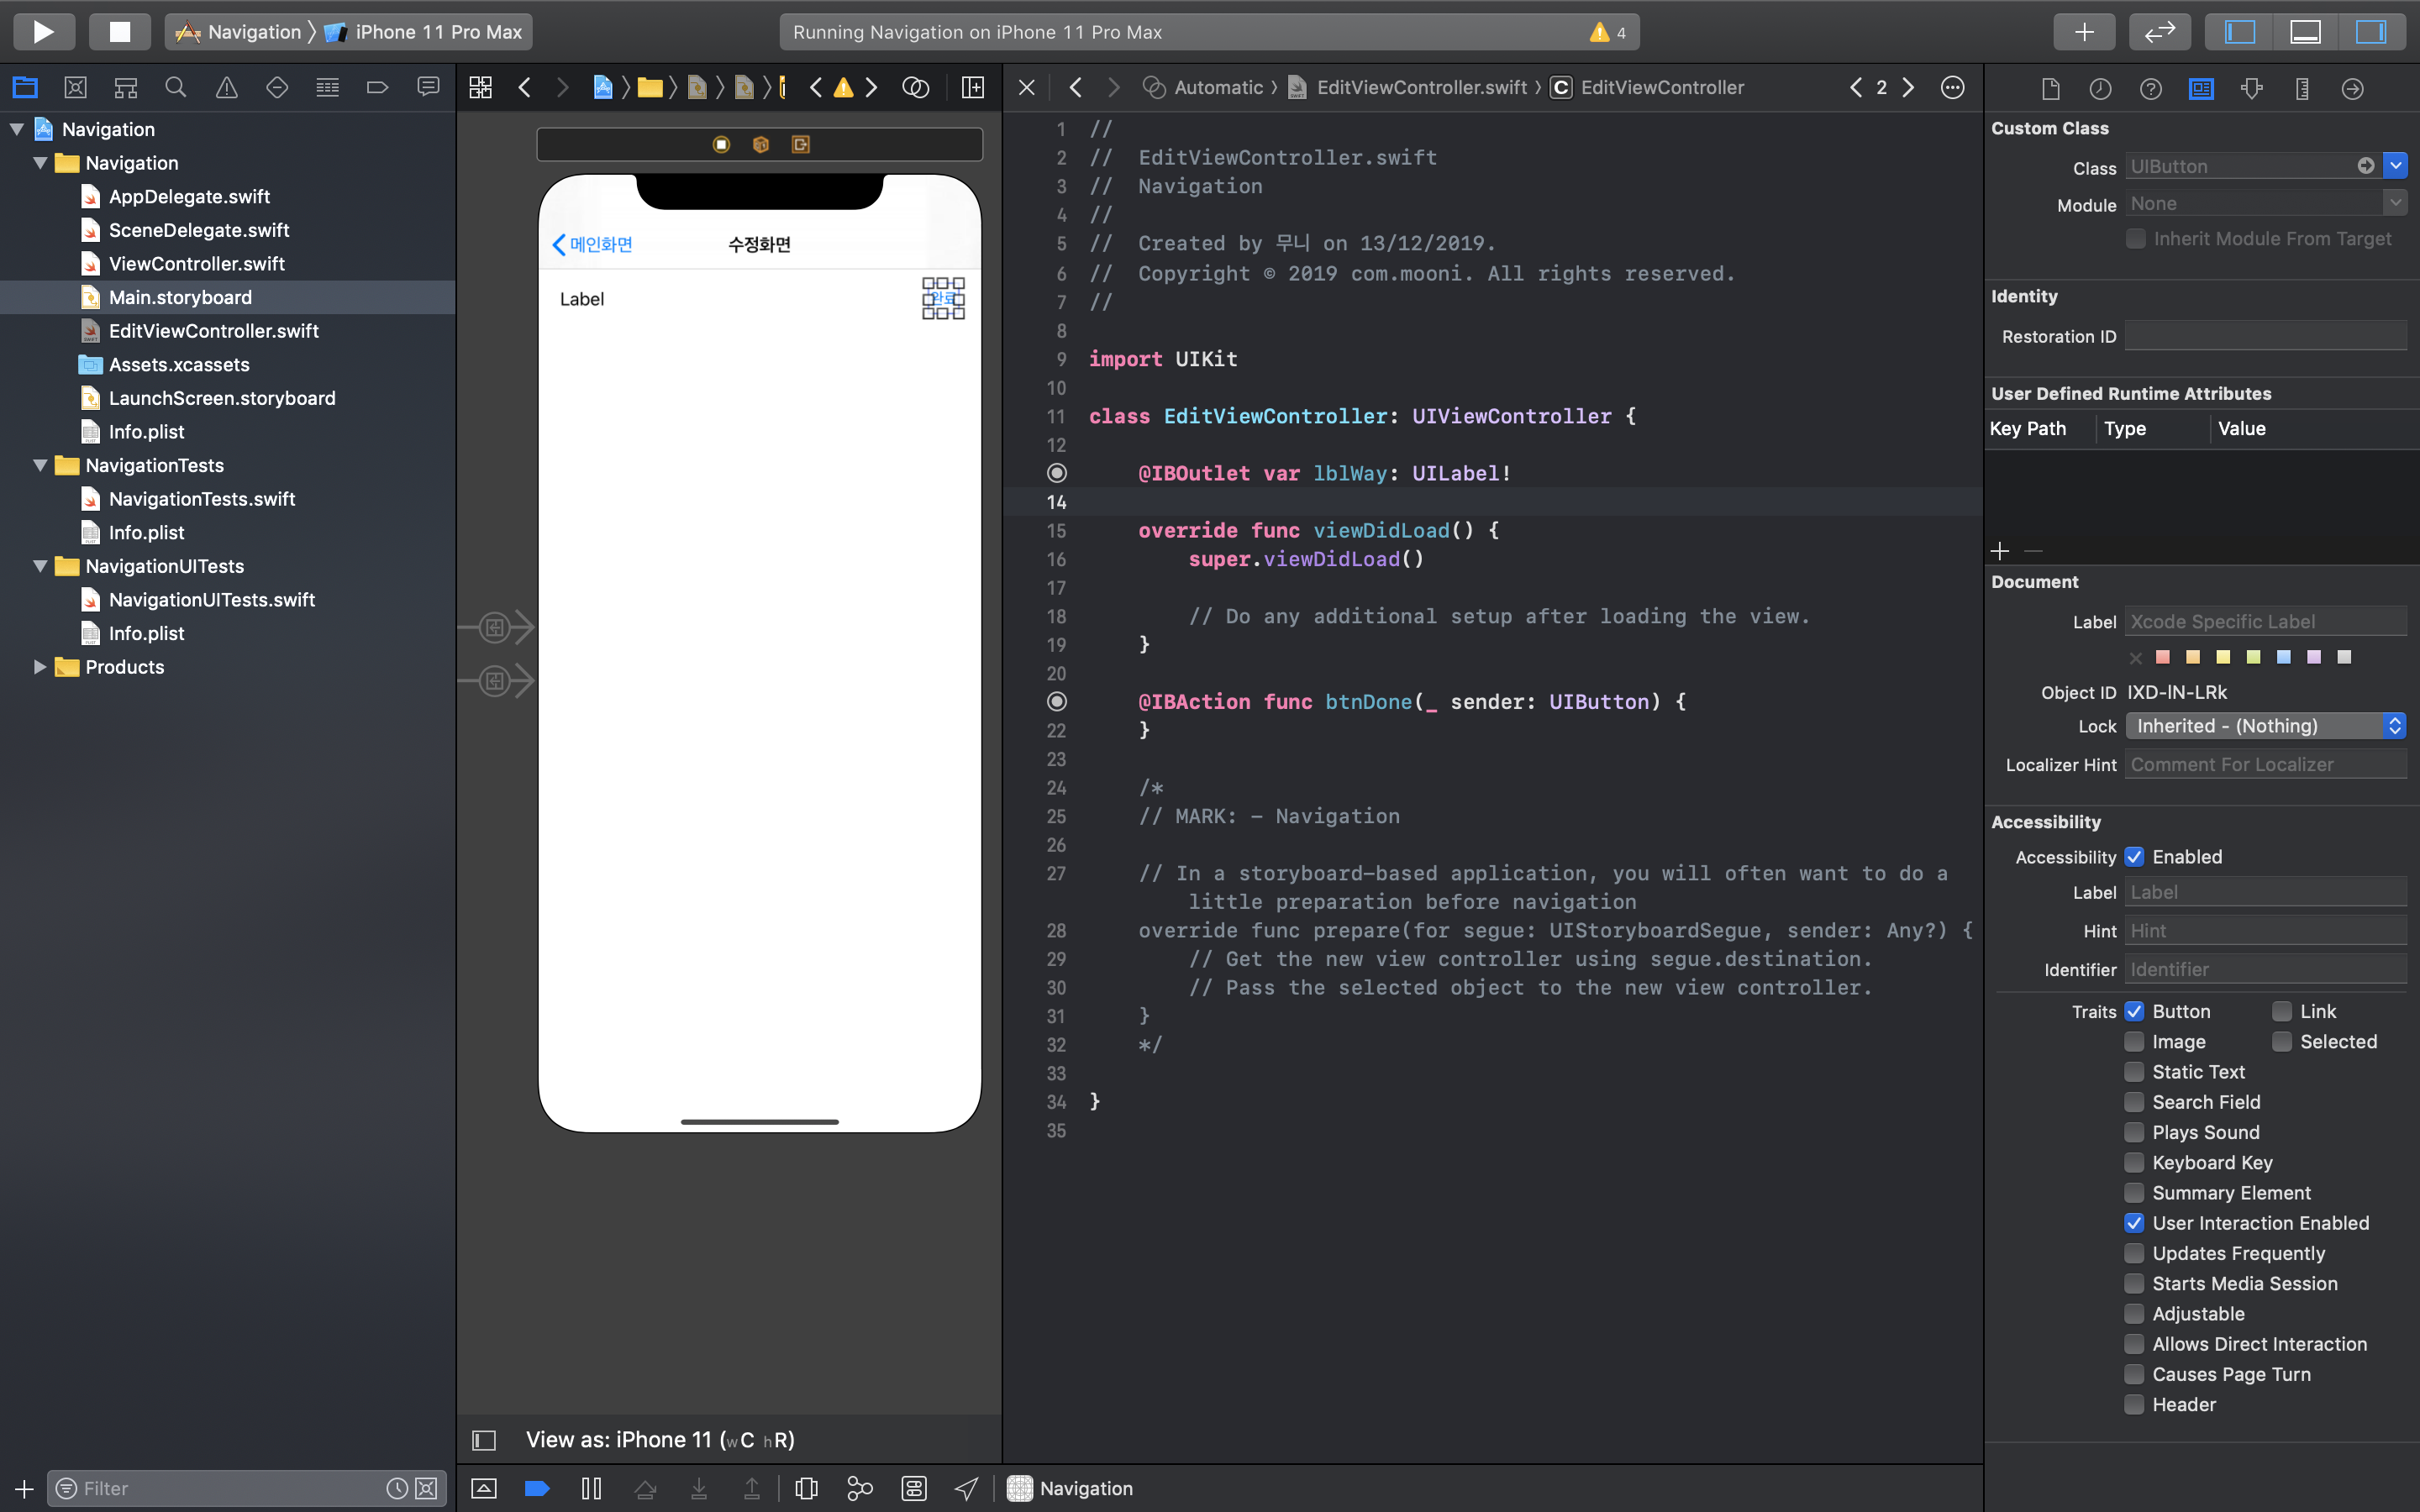Click the Debug View Hierarchy icon
The height and width of the screenshot is (1512, 2420).
[806, 1489]
